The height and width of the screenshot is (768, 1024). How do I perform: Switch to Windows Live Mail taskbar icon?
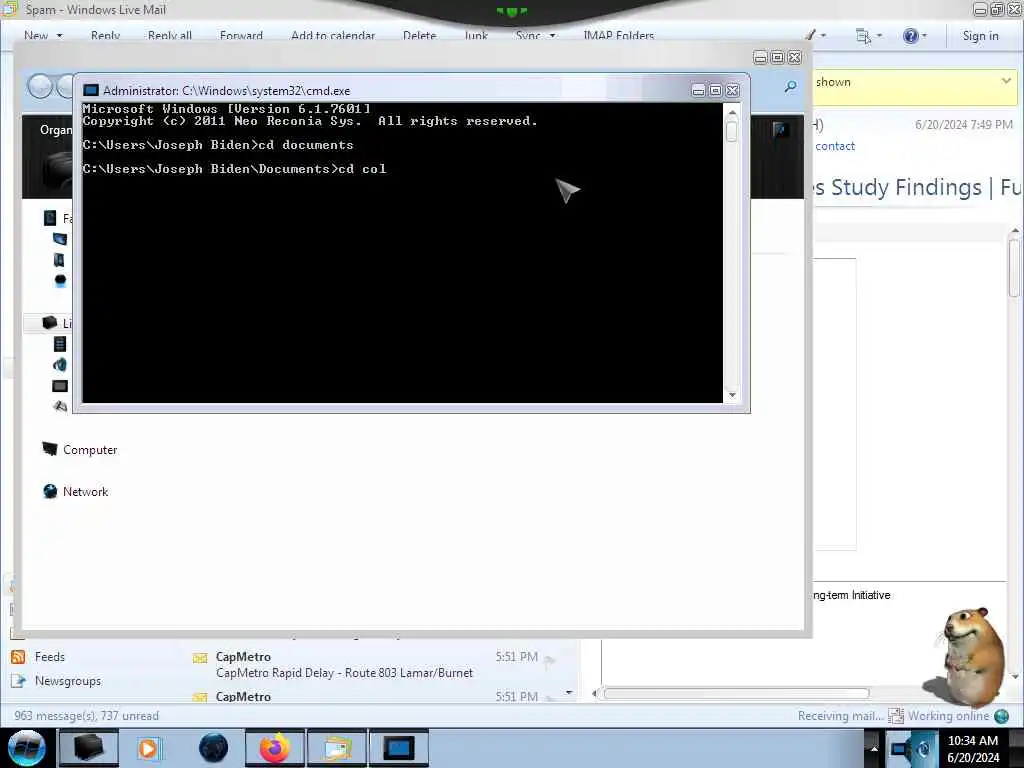pos(337,748)
